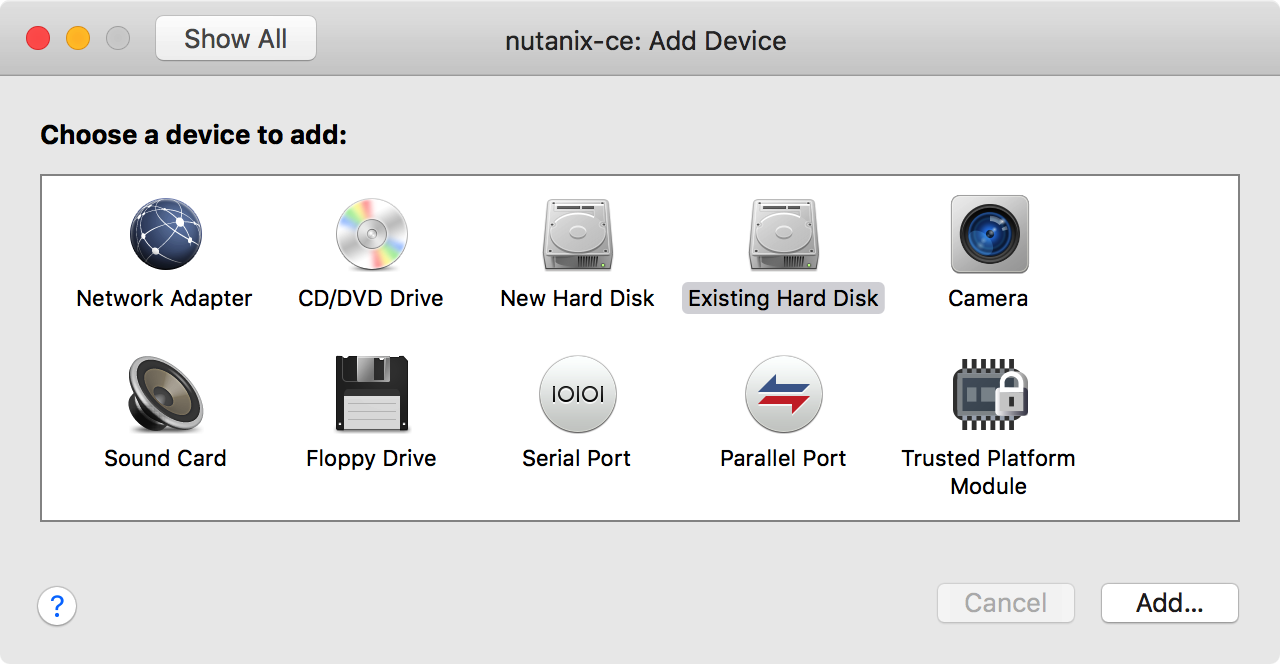Image resolution: width=1280 pixels, height=664 pixels.
Task: Choose the CD/DVD Drive disc icon
Action: coord(371,235)
